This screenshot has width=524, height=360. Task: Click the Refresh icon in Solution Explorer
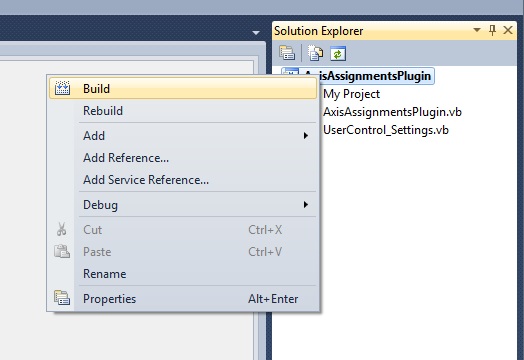pos(338,53)
